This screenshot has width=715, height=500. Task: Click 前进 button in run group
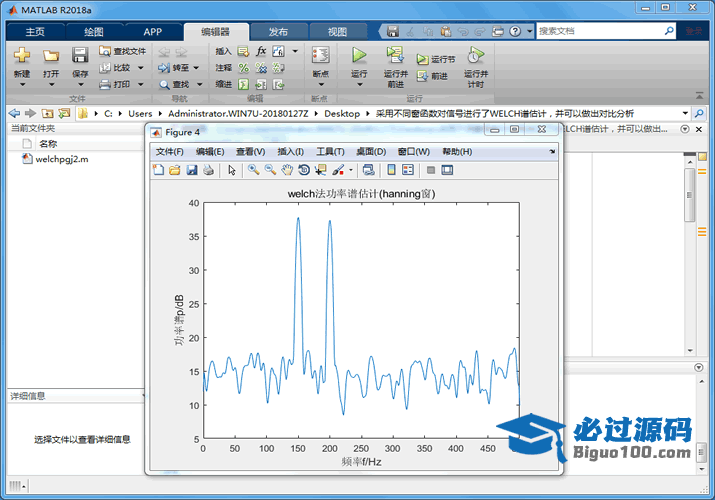[432, 76]
